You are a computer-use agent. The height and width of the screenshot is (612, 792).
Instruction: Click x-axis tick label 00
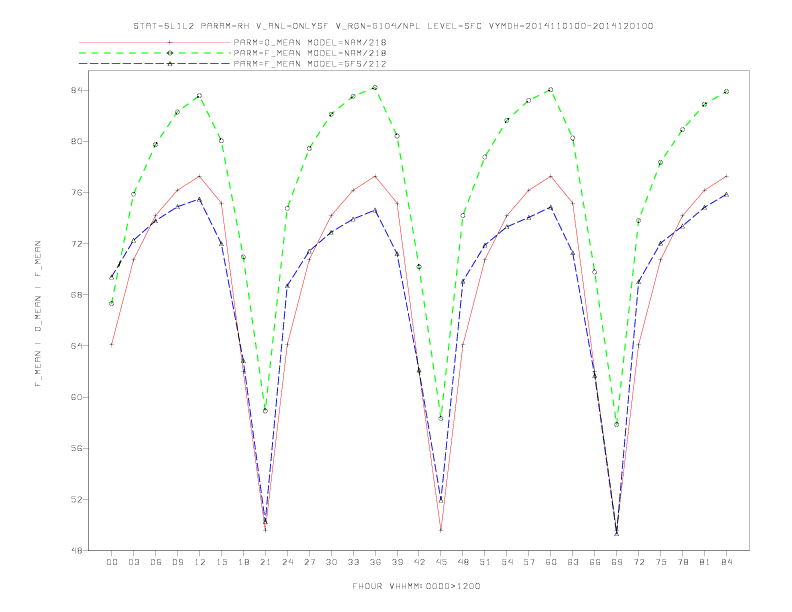point(112,562)
